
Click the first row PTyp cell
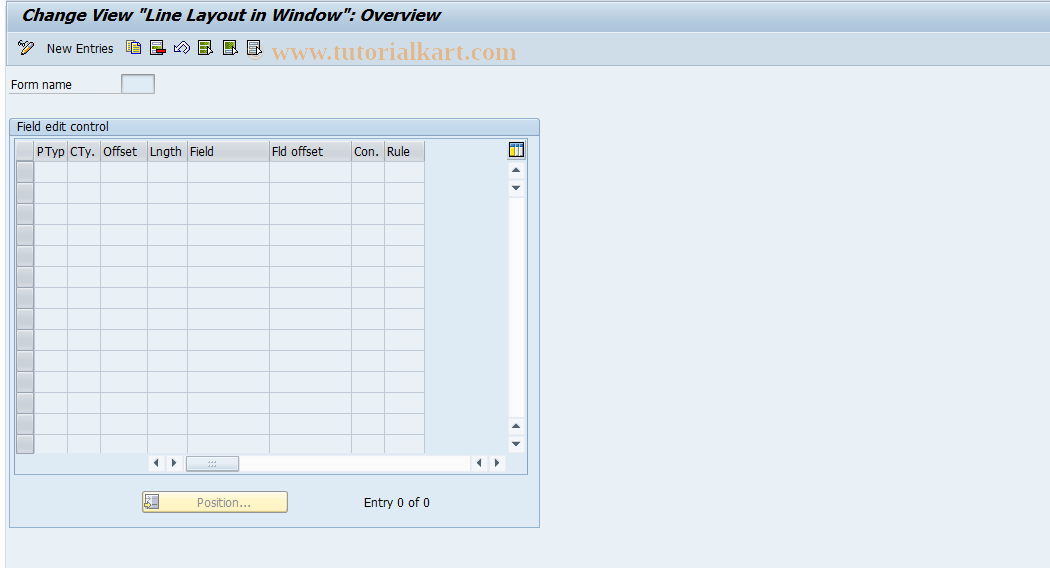(x=51, y=172)
